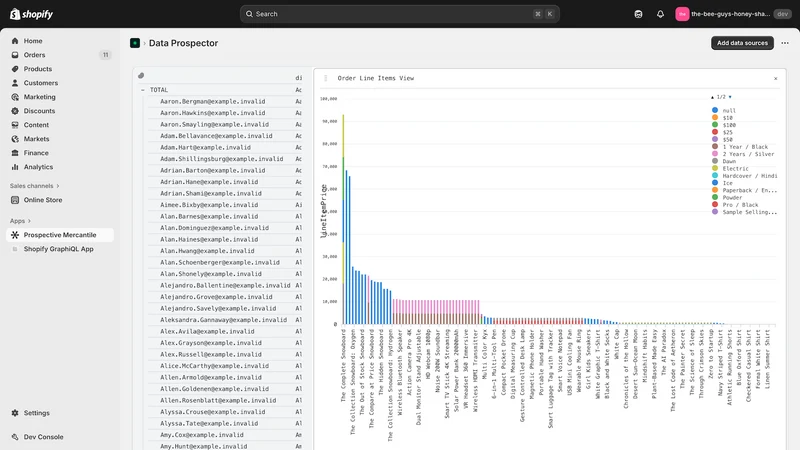Viewport: 800px width, 450px height.
Task: Click the Content icon
Action: pyautogui.click(x=15, y=125)
